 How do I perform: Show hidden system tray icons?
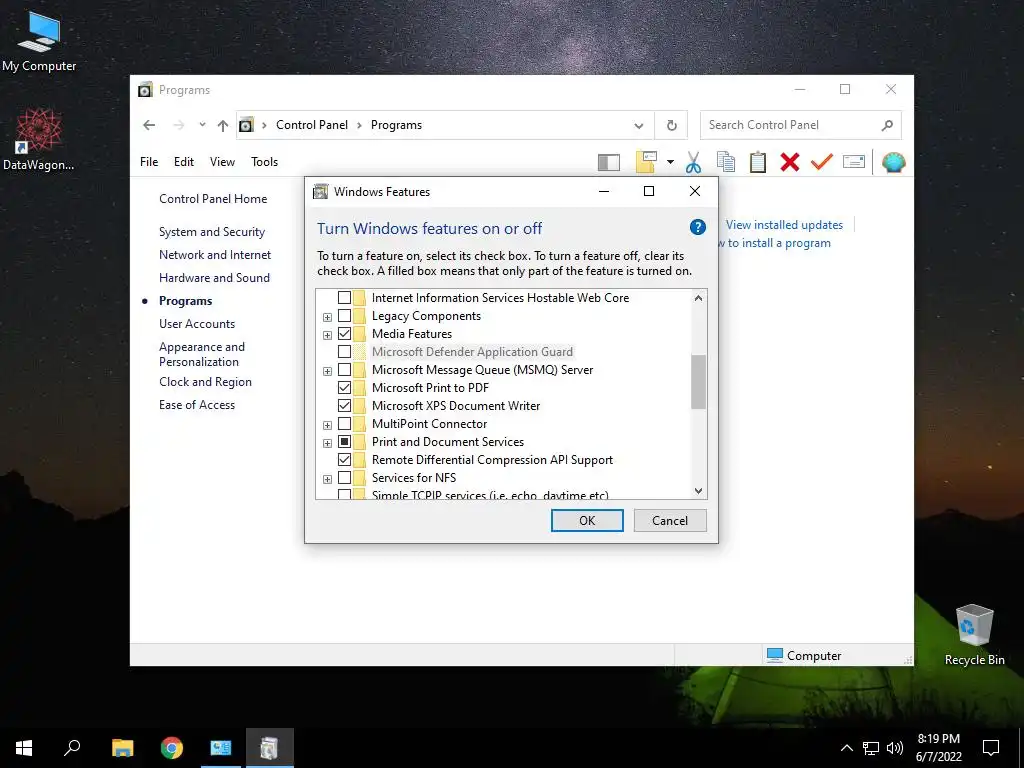[x=846, y=748]
